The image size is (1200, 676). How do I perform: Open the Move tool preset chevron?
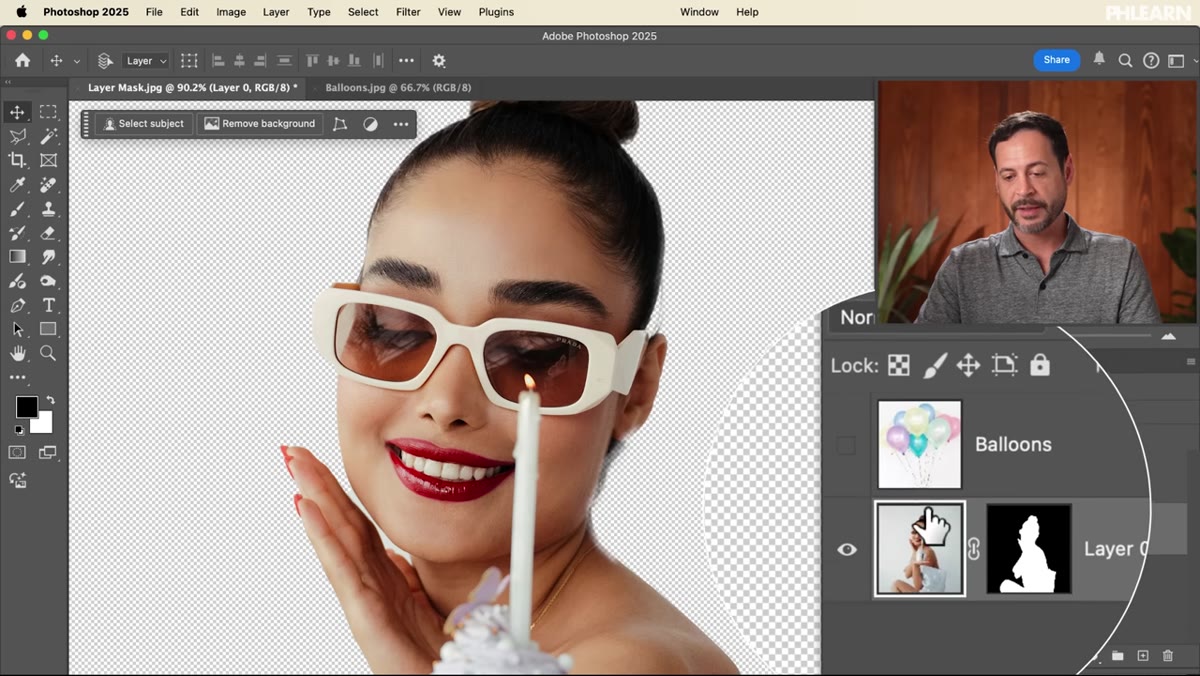pos(77,61)
